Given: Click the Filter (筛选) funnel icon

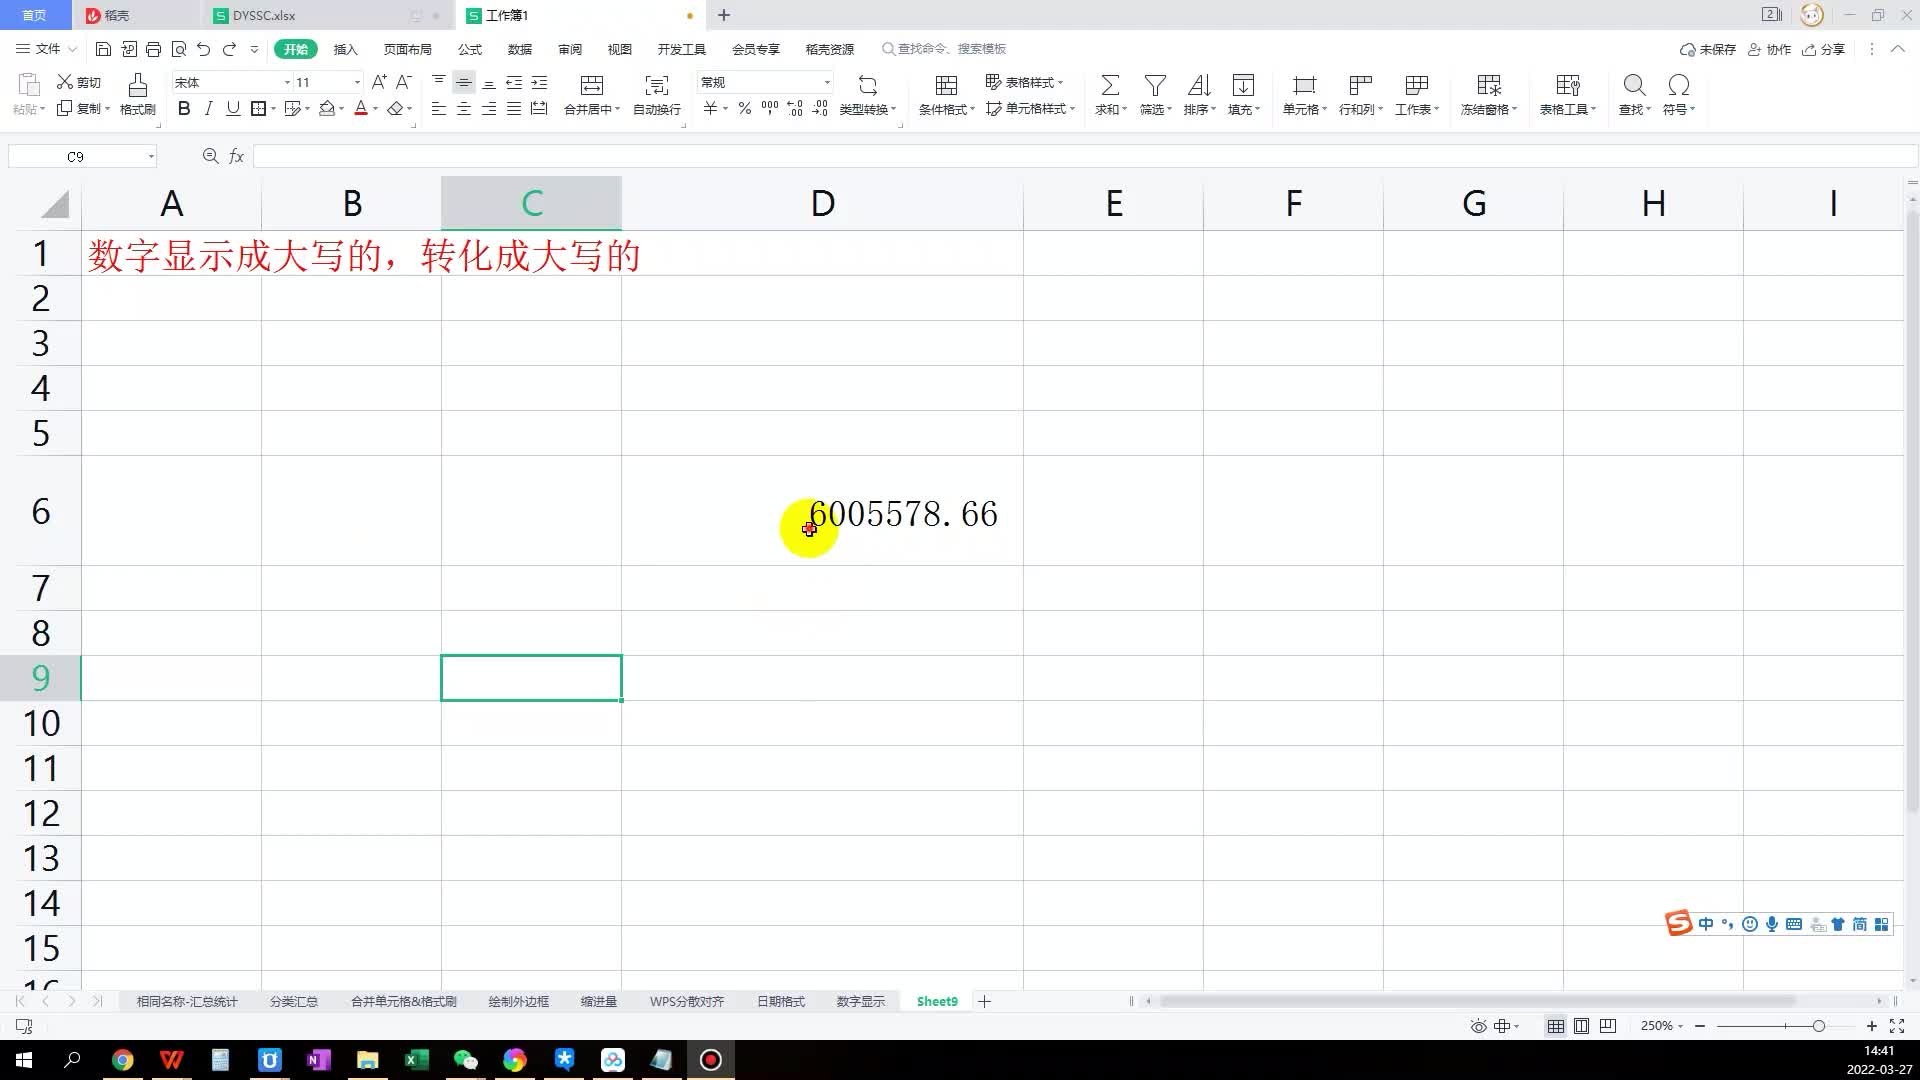Looking at the screenshot, I should coord(1155,85).
